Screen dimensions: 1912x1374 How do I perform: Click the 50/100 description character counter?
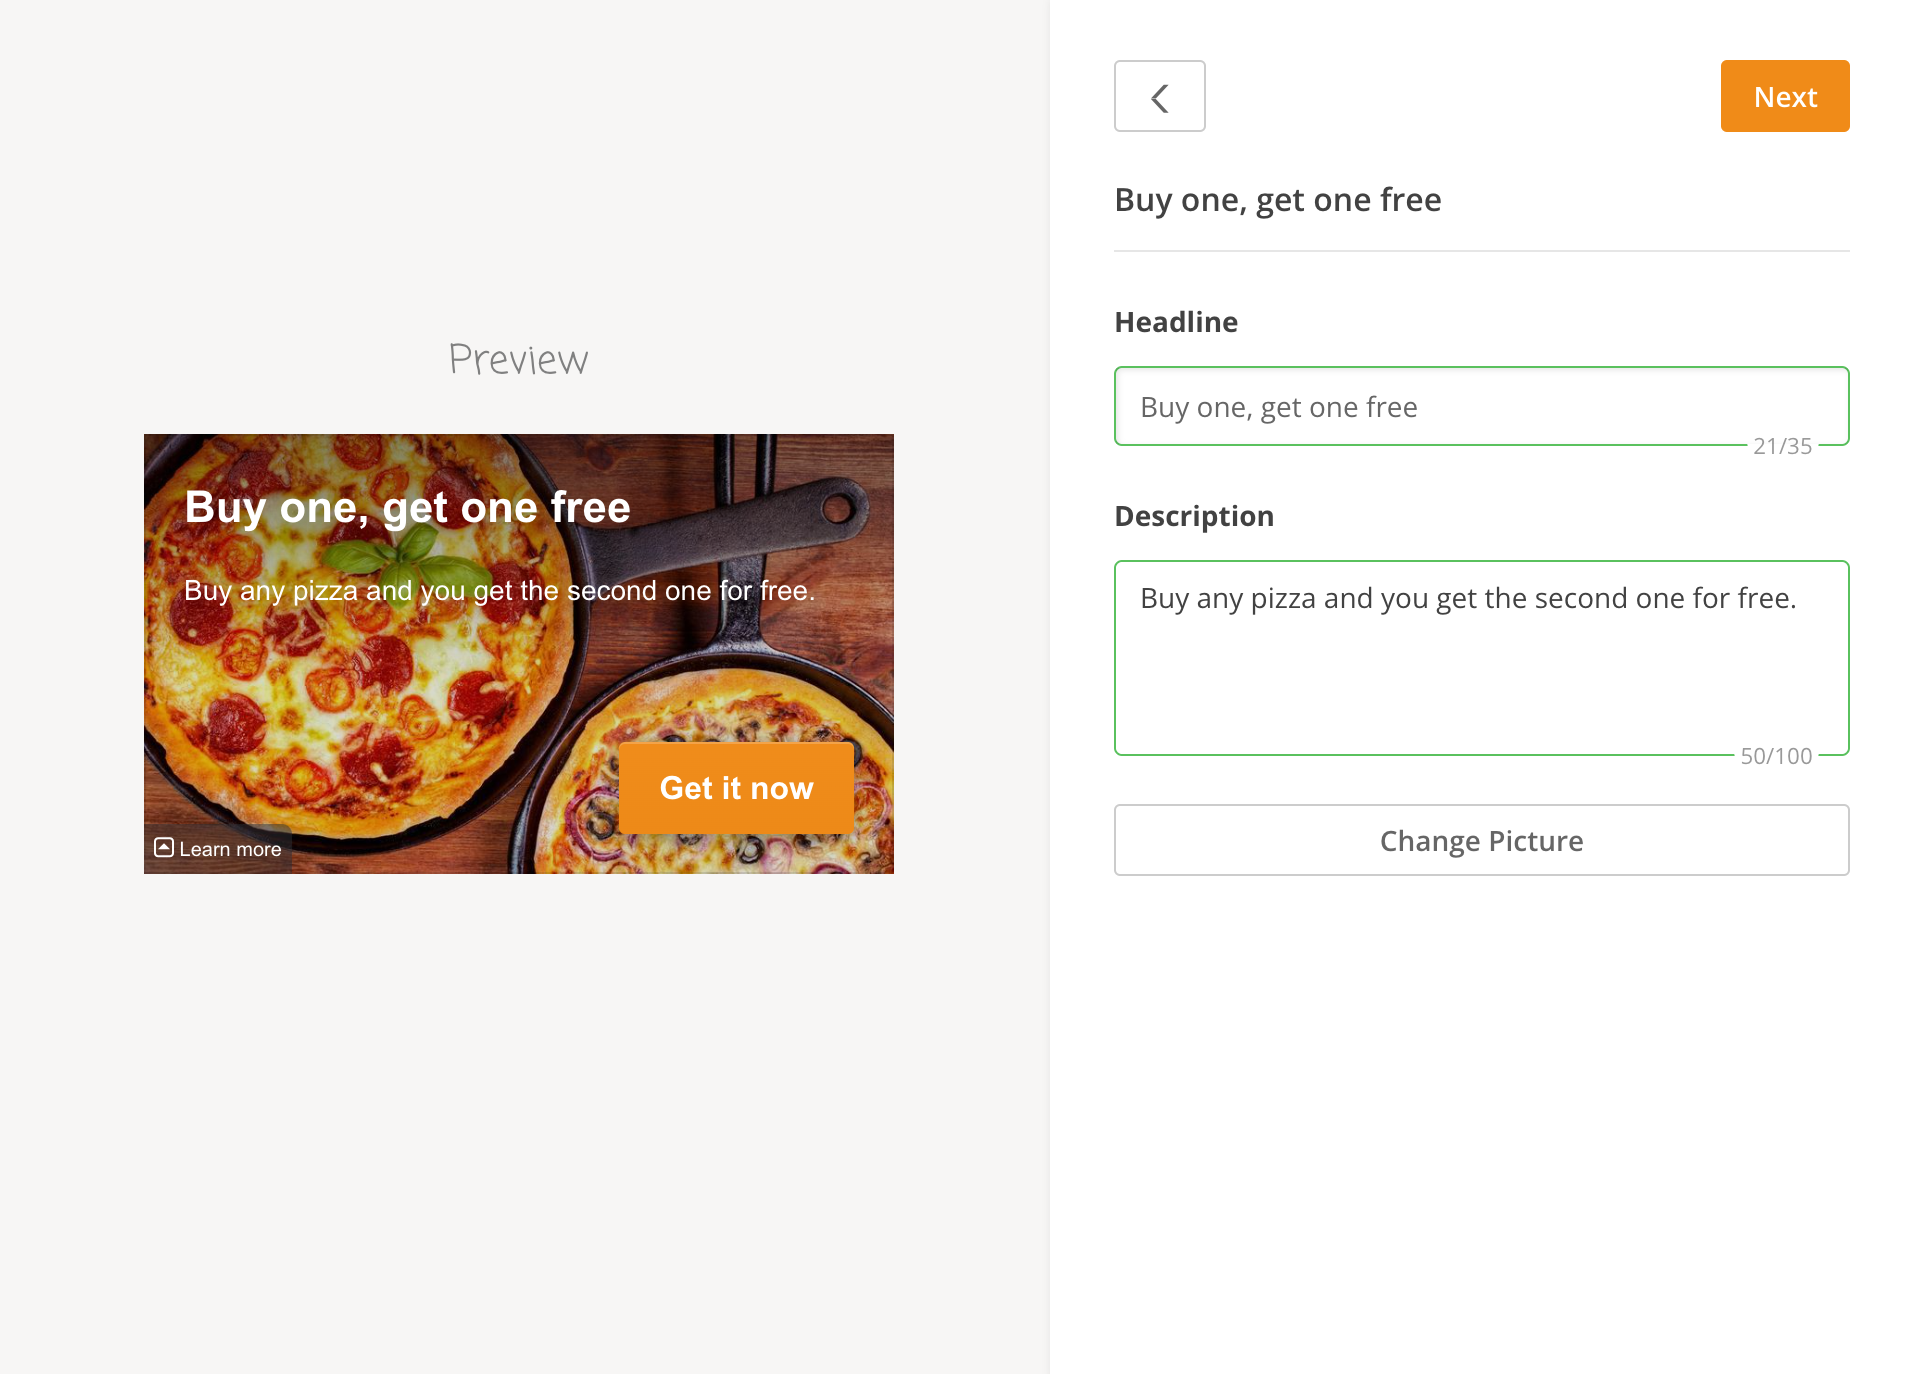pos(1776,756)
